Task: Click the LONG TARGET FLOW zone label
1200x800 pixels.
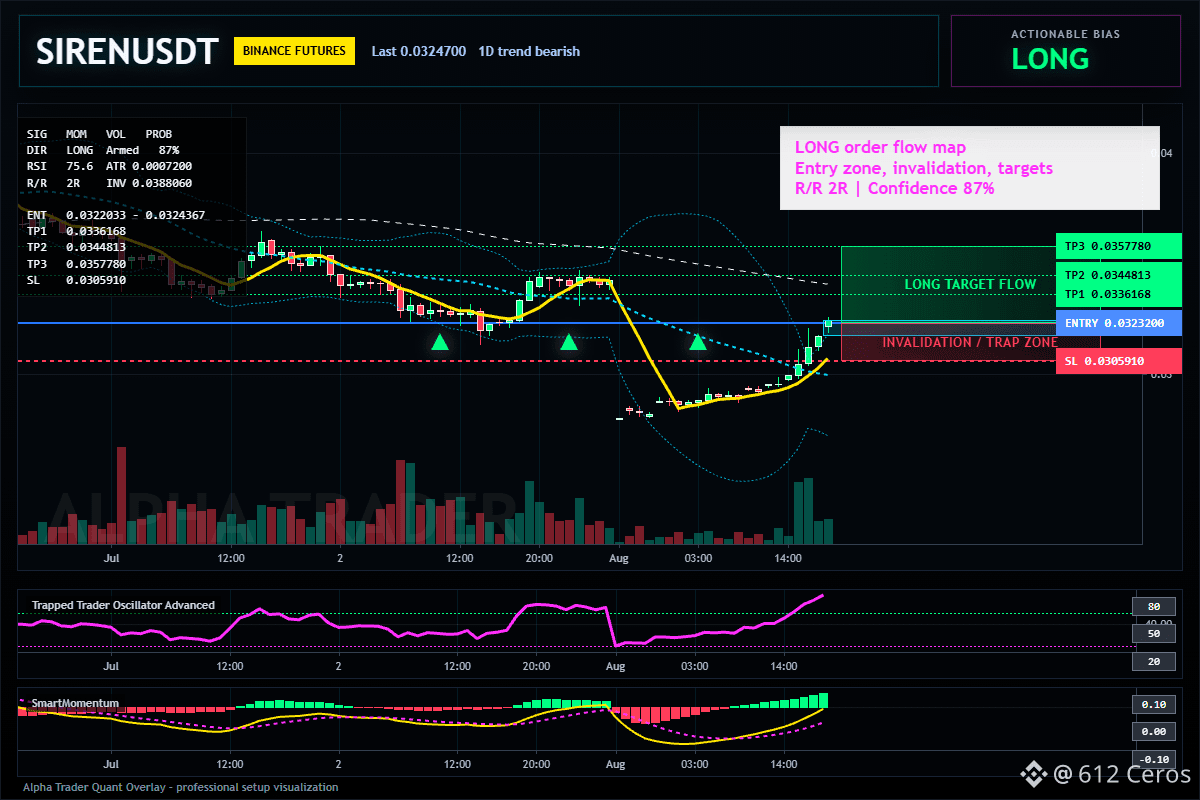Action: 970,284
